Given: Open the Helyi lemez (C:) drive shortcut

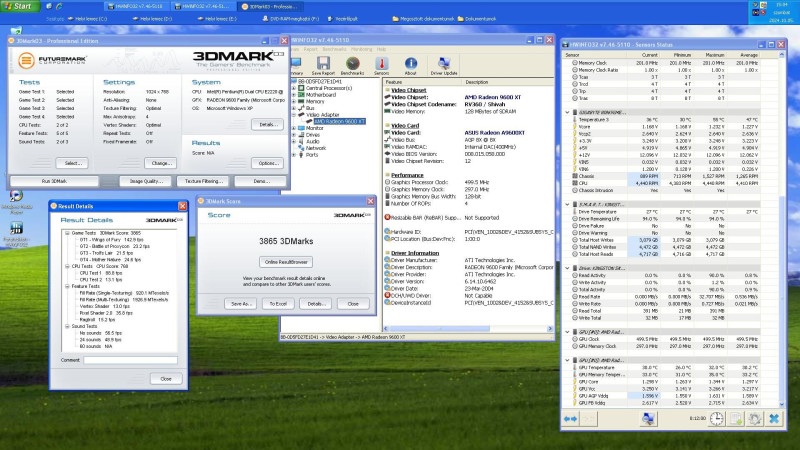Looking at the screenshot, I should coord(87,19).
